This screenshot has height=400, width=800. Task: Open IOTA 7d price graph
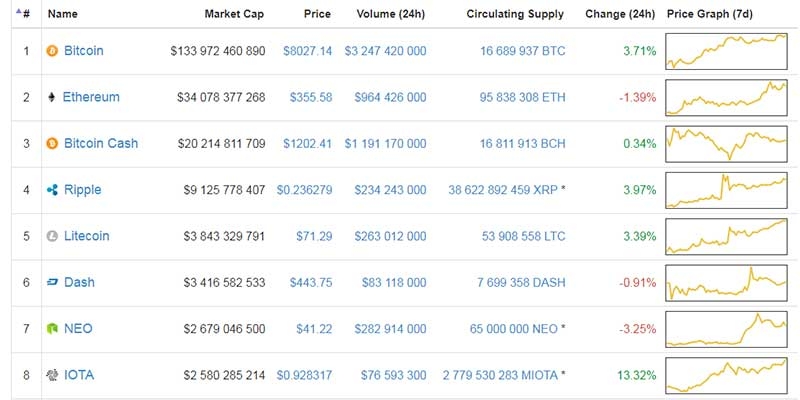point(726,375)
